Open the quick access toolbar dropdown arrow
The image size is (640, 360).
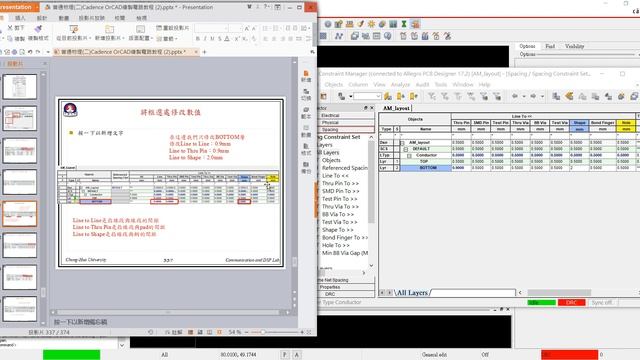[x=47, y=52]
